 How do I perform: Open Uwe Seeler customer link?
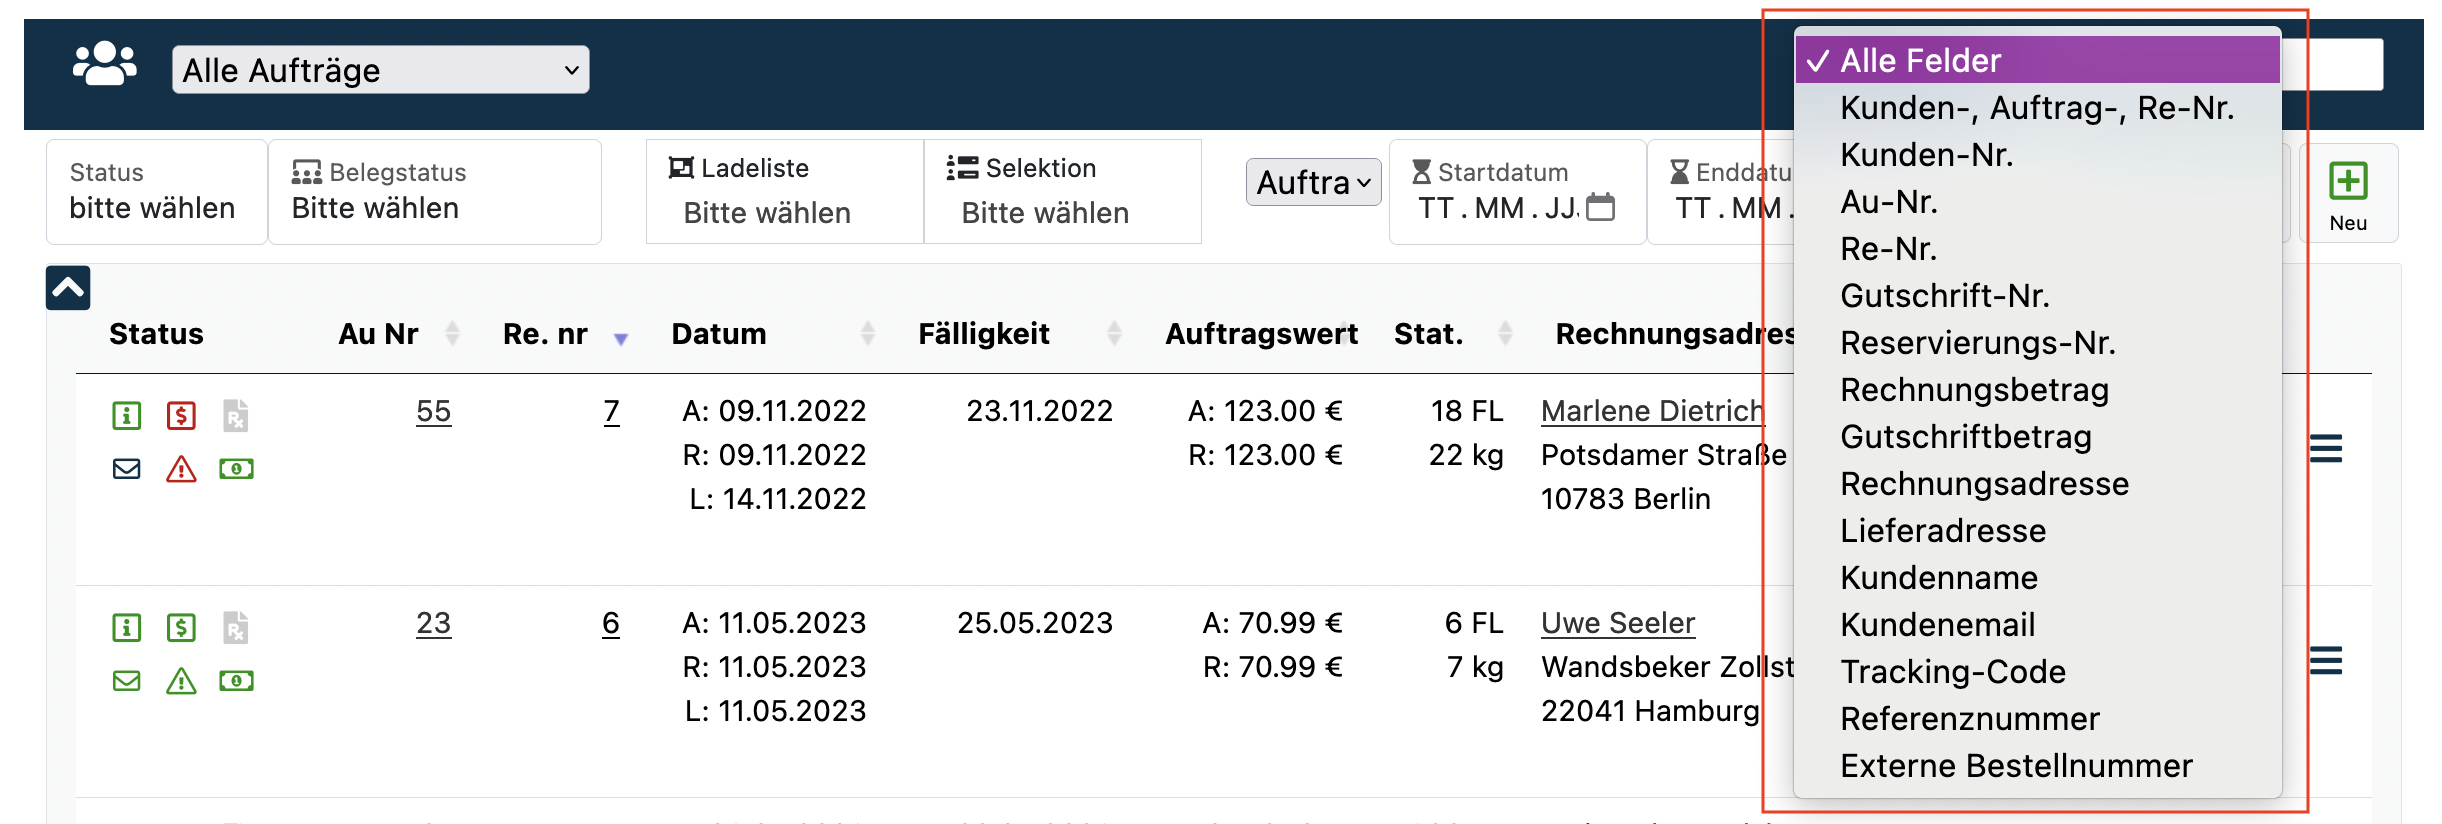click(1617, 623)
